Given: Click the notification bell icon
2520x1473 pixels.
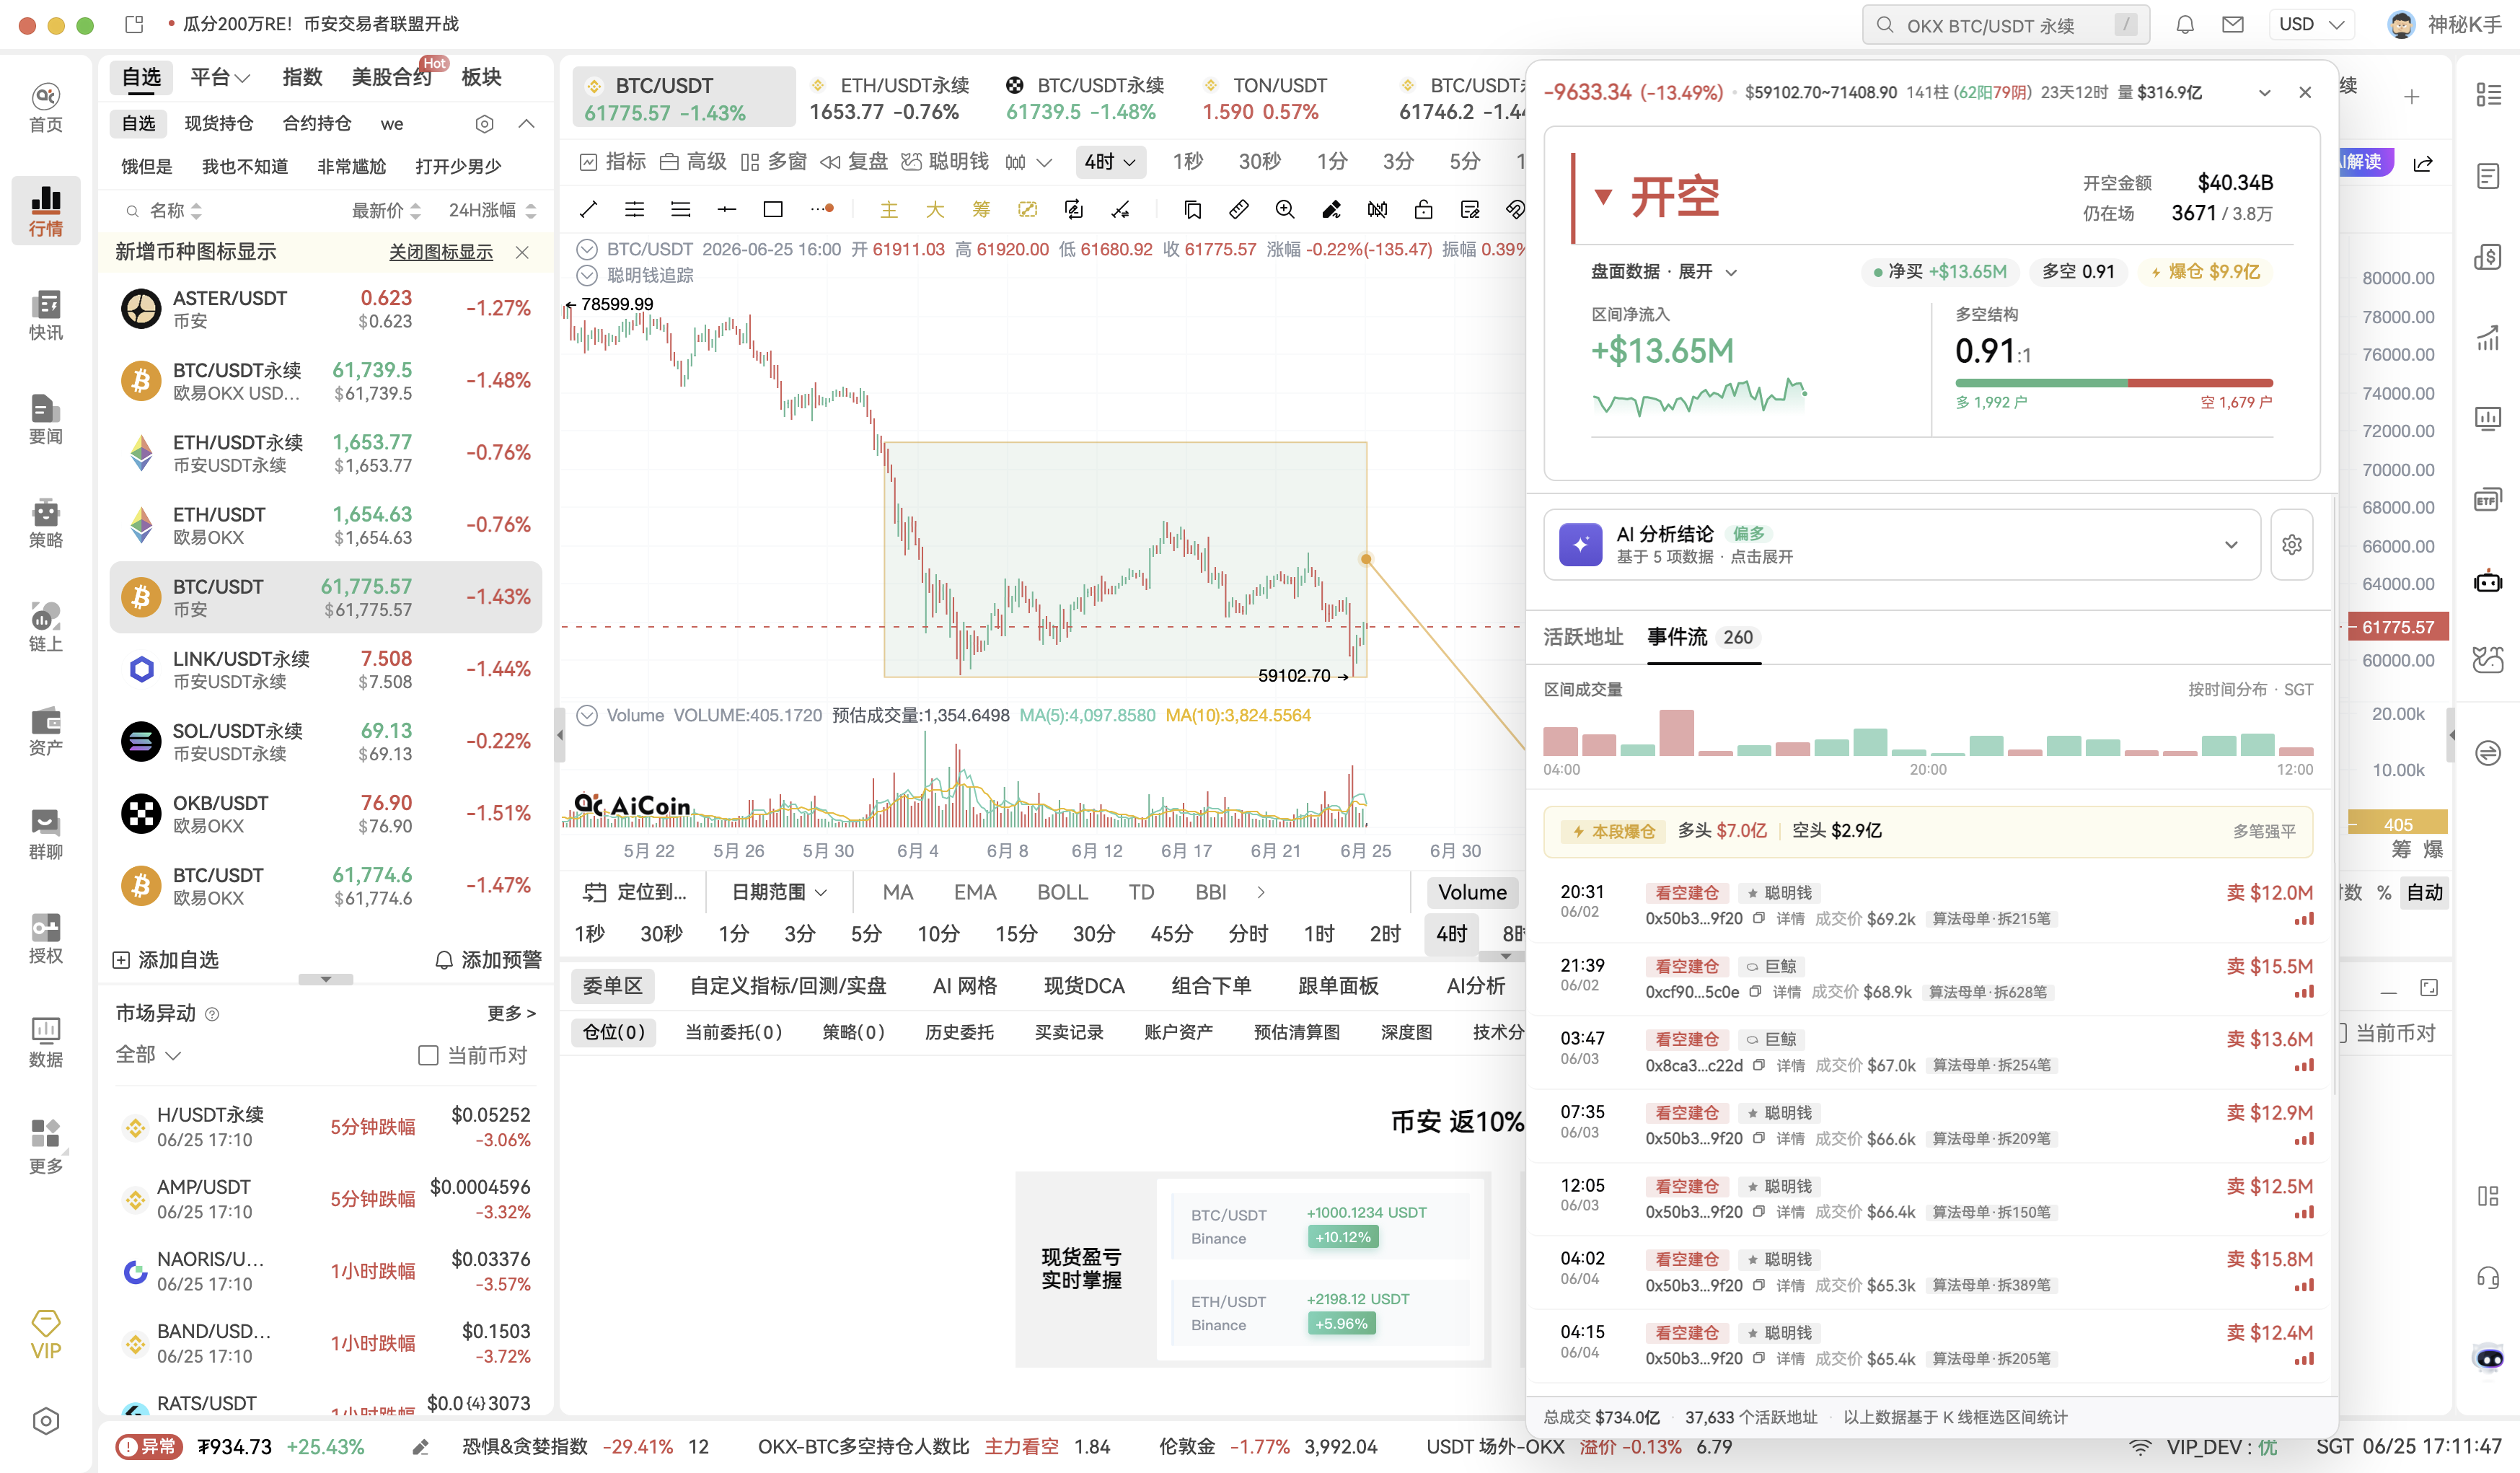Looking at the screenshot, I should click(2185, 24).
